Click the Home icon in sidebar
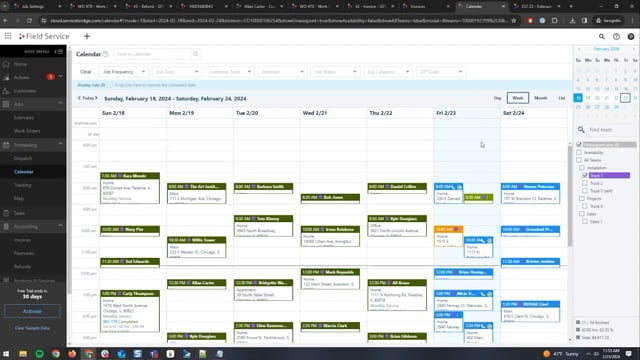This screenshot has height=360, width=640. pyautogui.click(x=6, y=64)
